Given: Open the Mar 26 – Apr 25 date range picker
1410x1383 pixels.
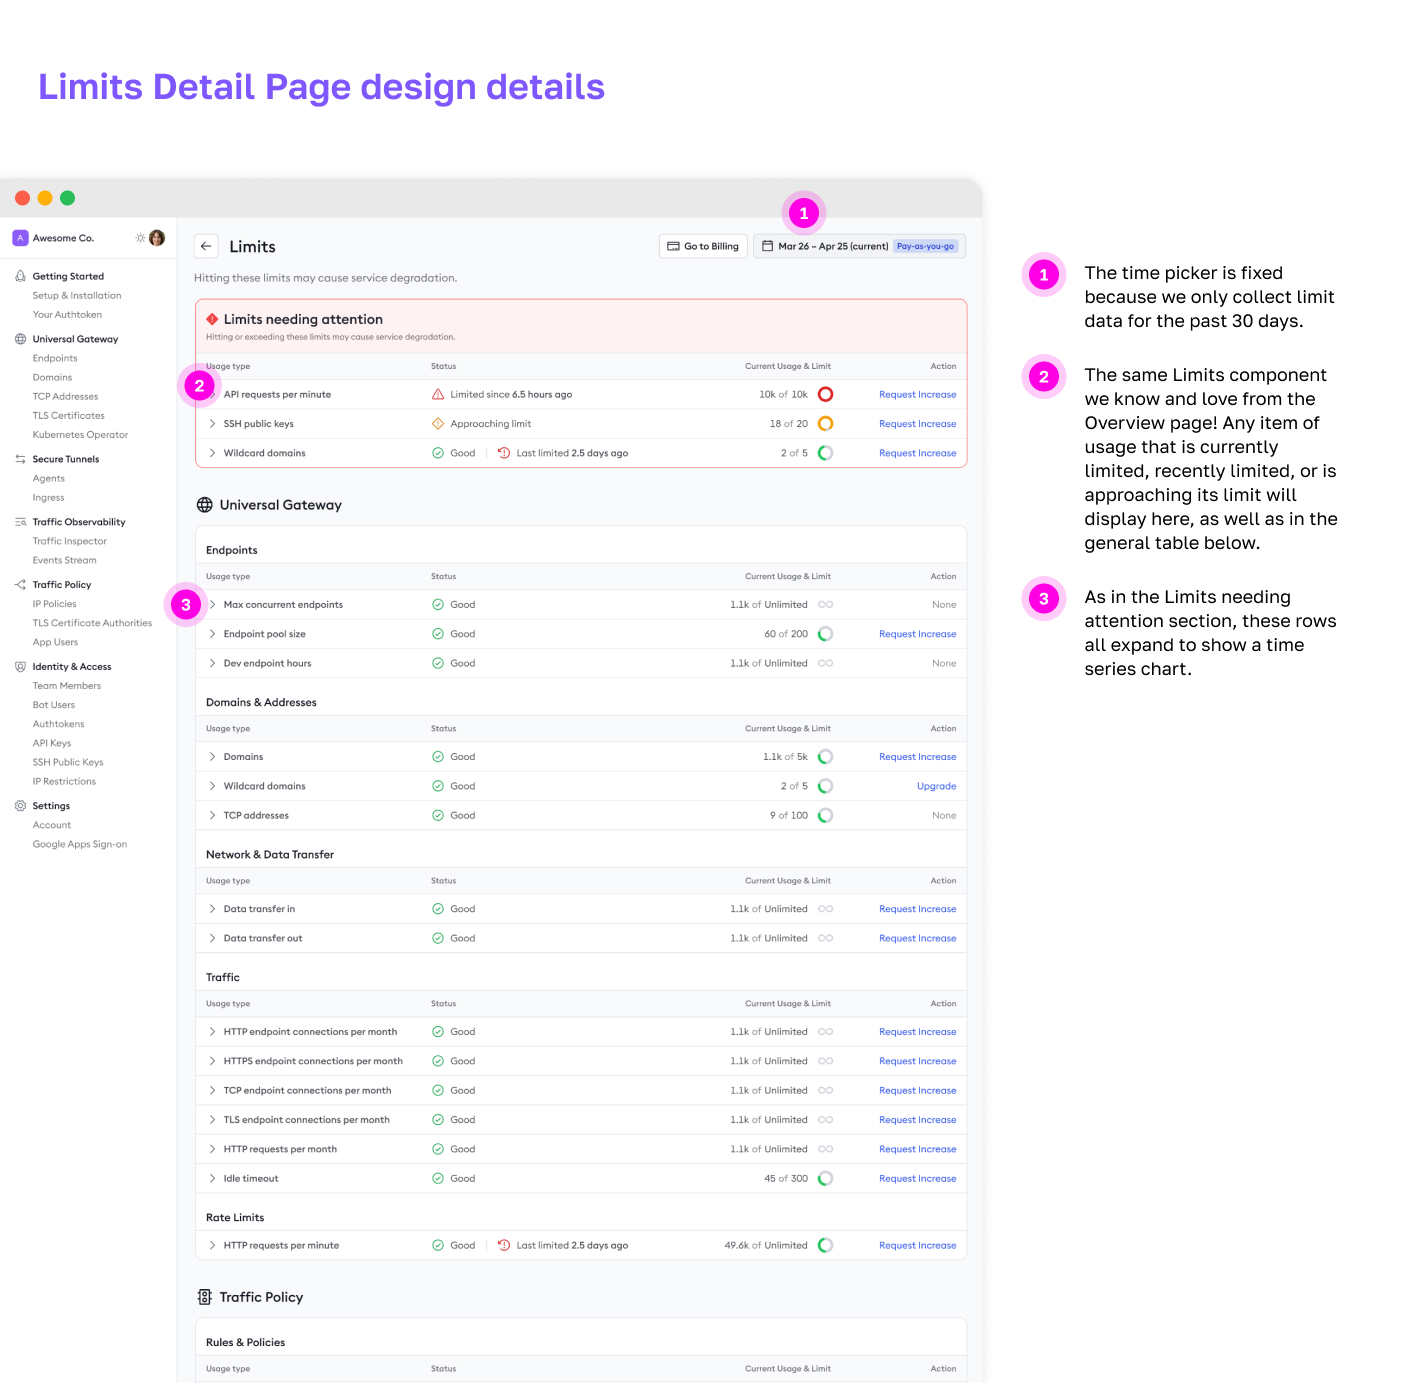Looking at the screenshot, I should [859, 246].
